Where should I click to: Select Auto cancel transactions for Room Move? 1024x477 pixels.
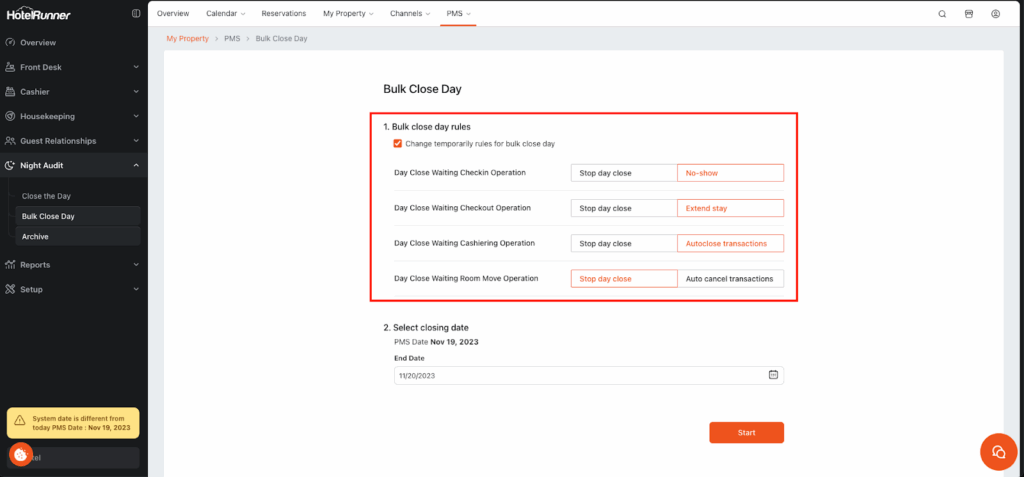point(730,279)
